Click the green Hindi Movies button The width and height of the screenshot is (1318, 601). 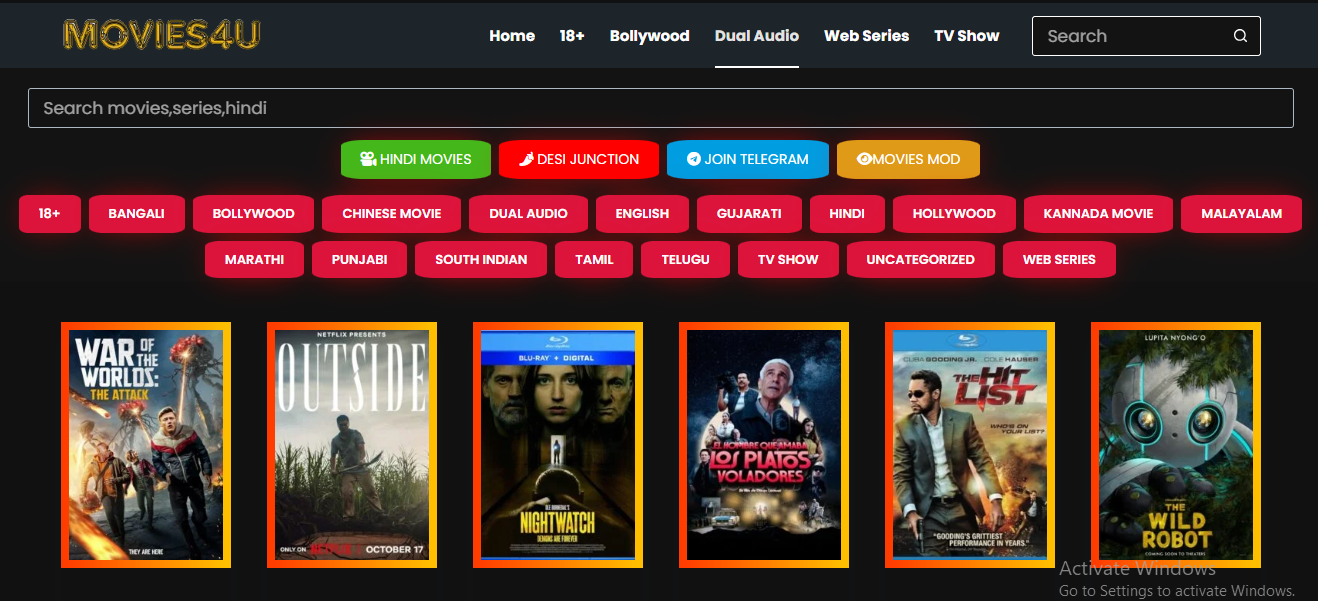coord(416,159)
